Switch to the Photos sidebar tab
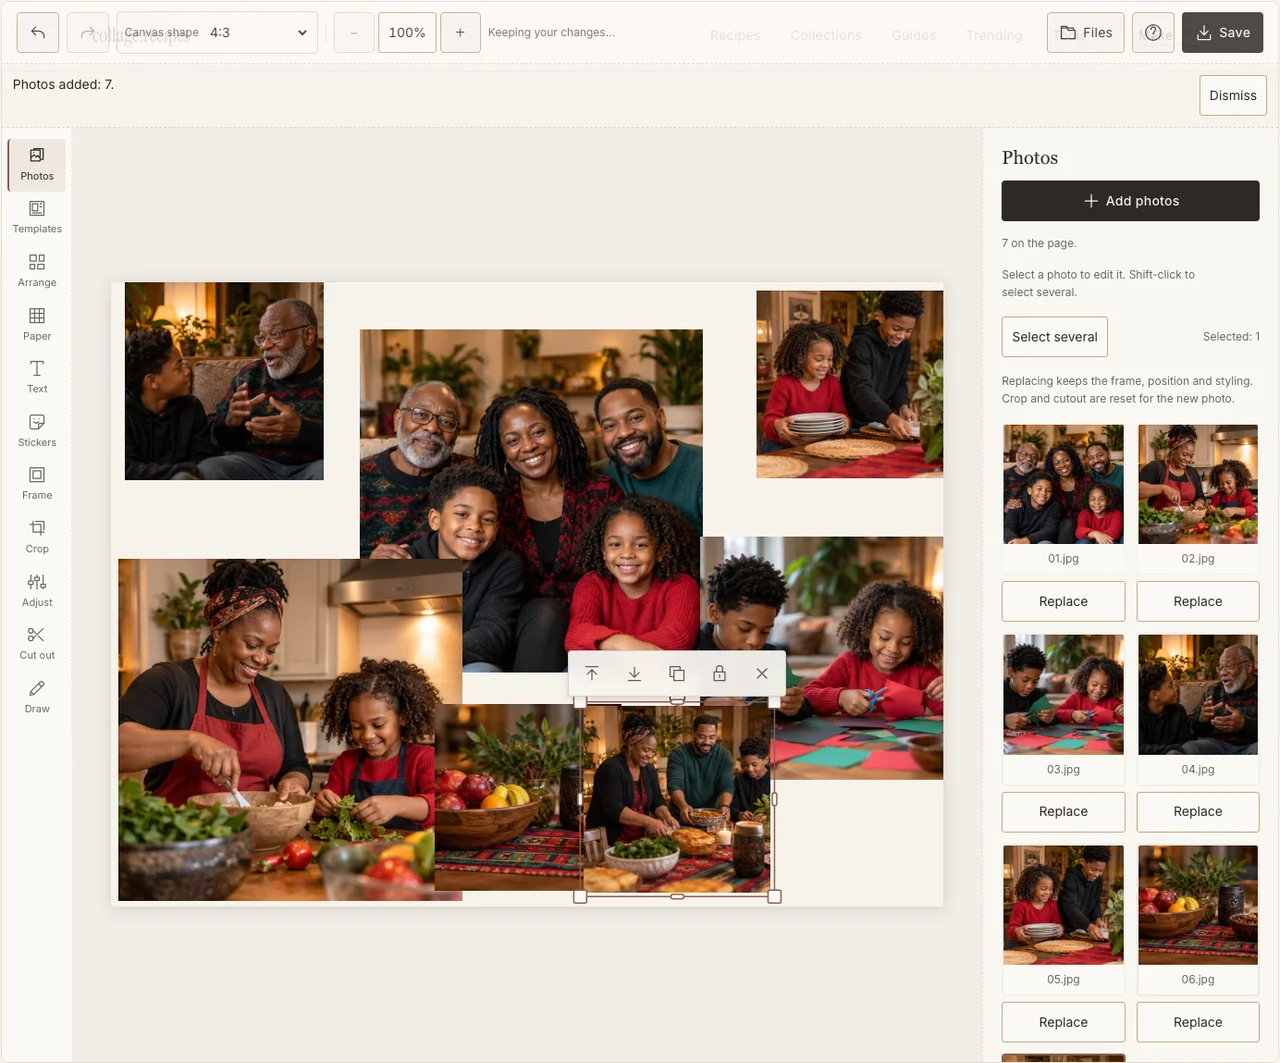 37,164
